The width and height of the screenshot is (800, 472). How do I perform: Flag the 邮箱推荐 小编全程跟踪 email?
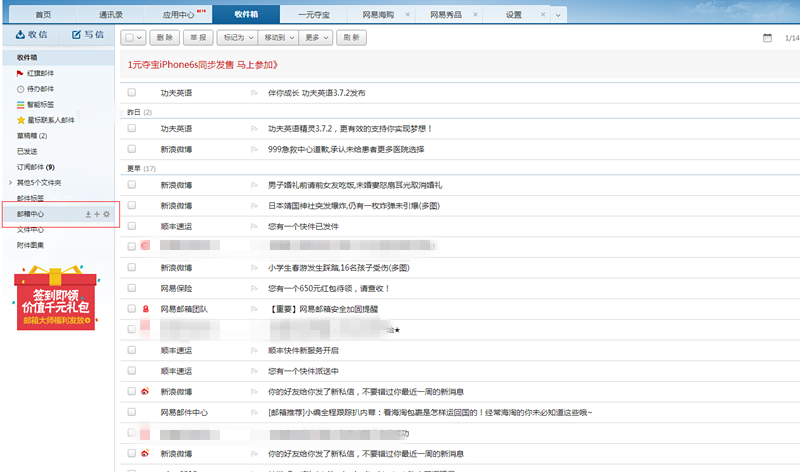[254, 413]
